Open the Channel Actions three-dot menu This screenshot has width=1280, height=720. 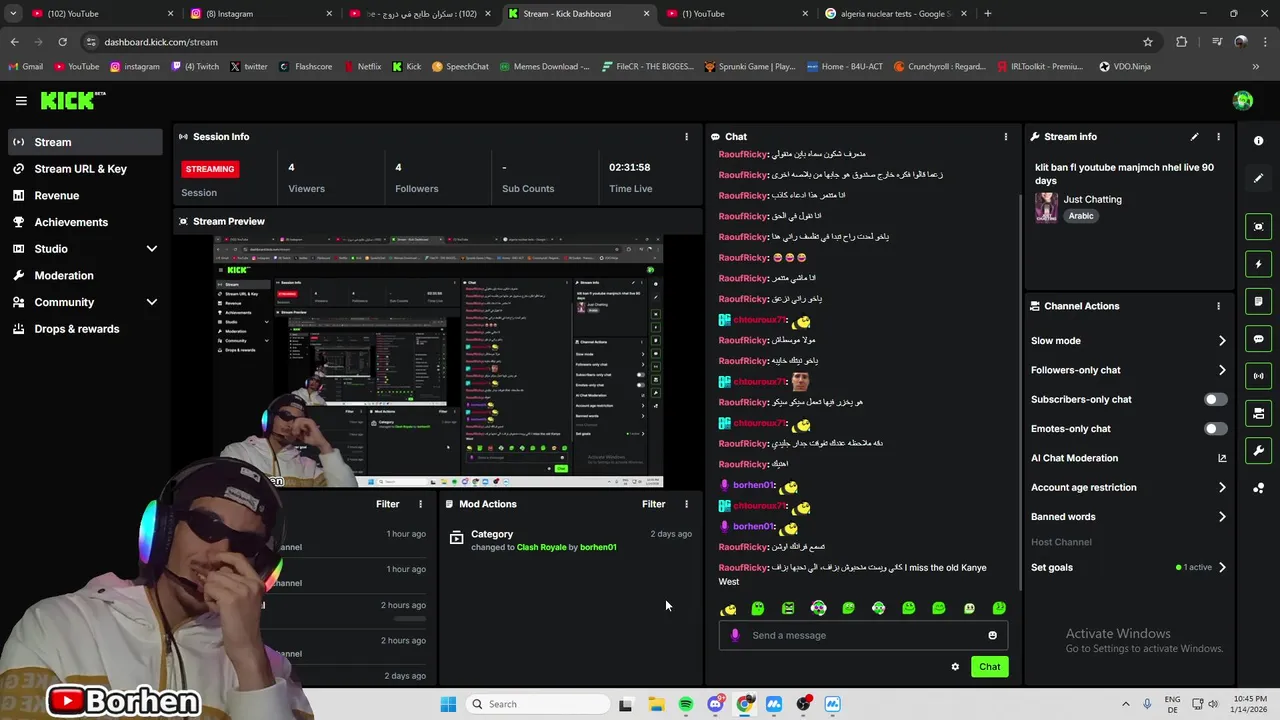coord(1218,306)
